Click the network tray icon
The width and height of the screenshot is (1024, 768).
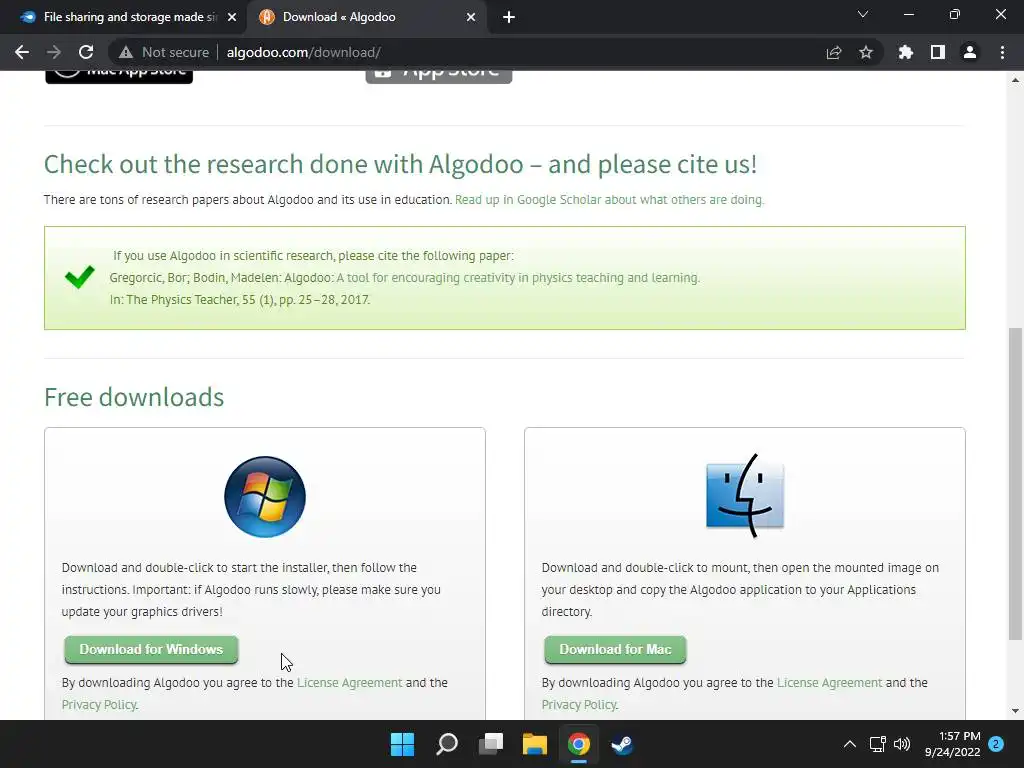pyautogui.click(x=878, y=744)
